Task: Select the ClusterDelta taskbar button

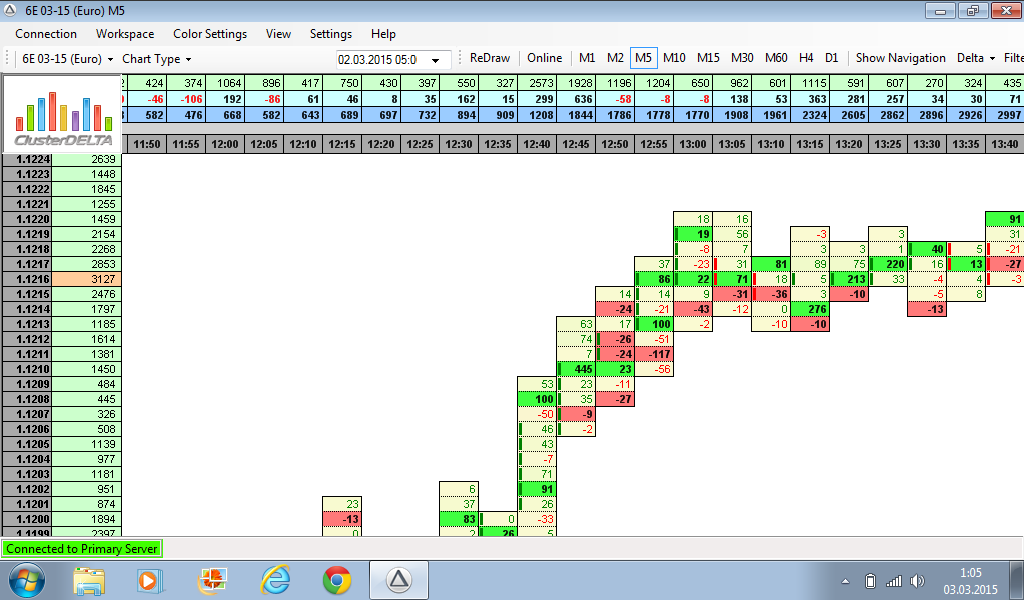Action: (x=399, y=580)
